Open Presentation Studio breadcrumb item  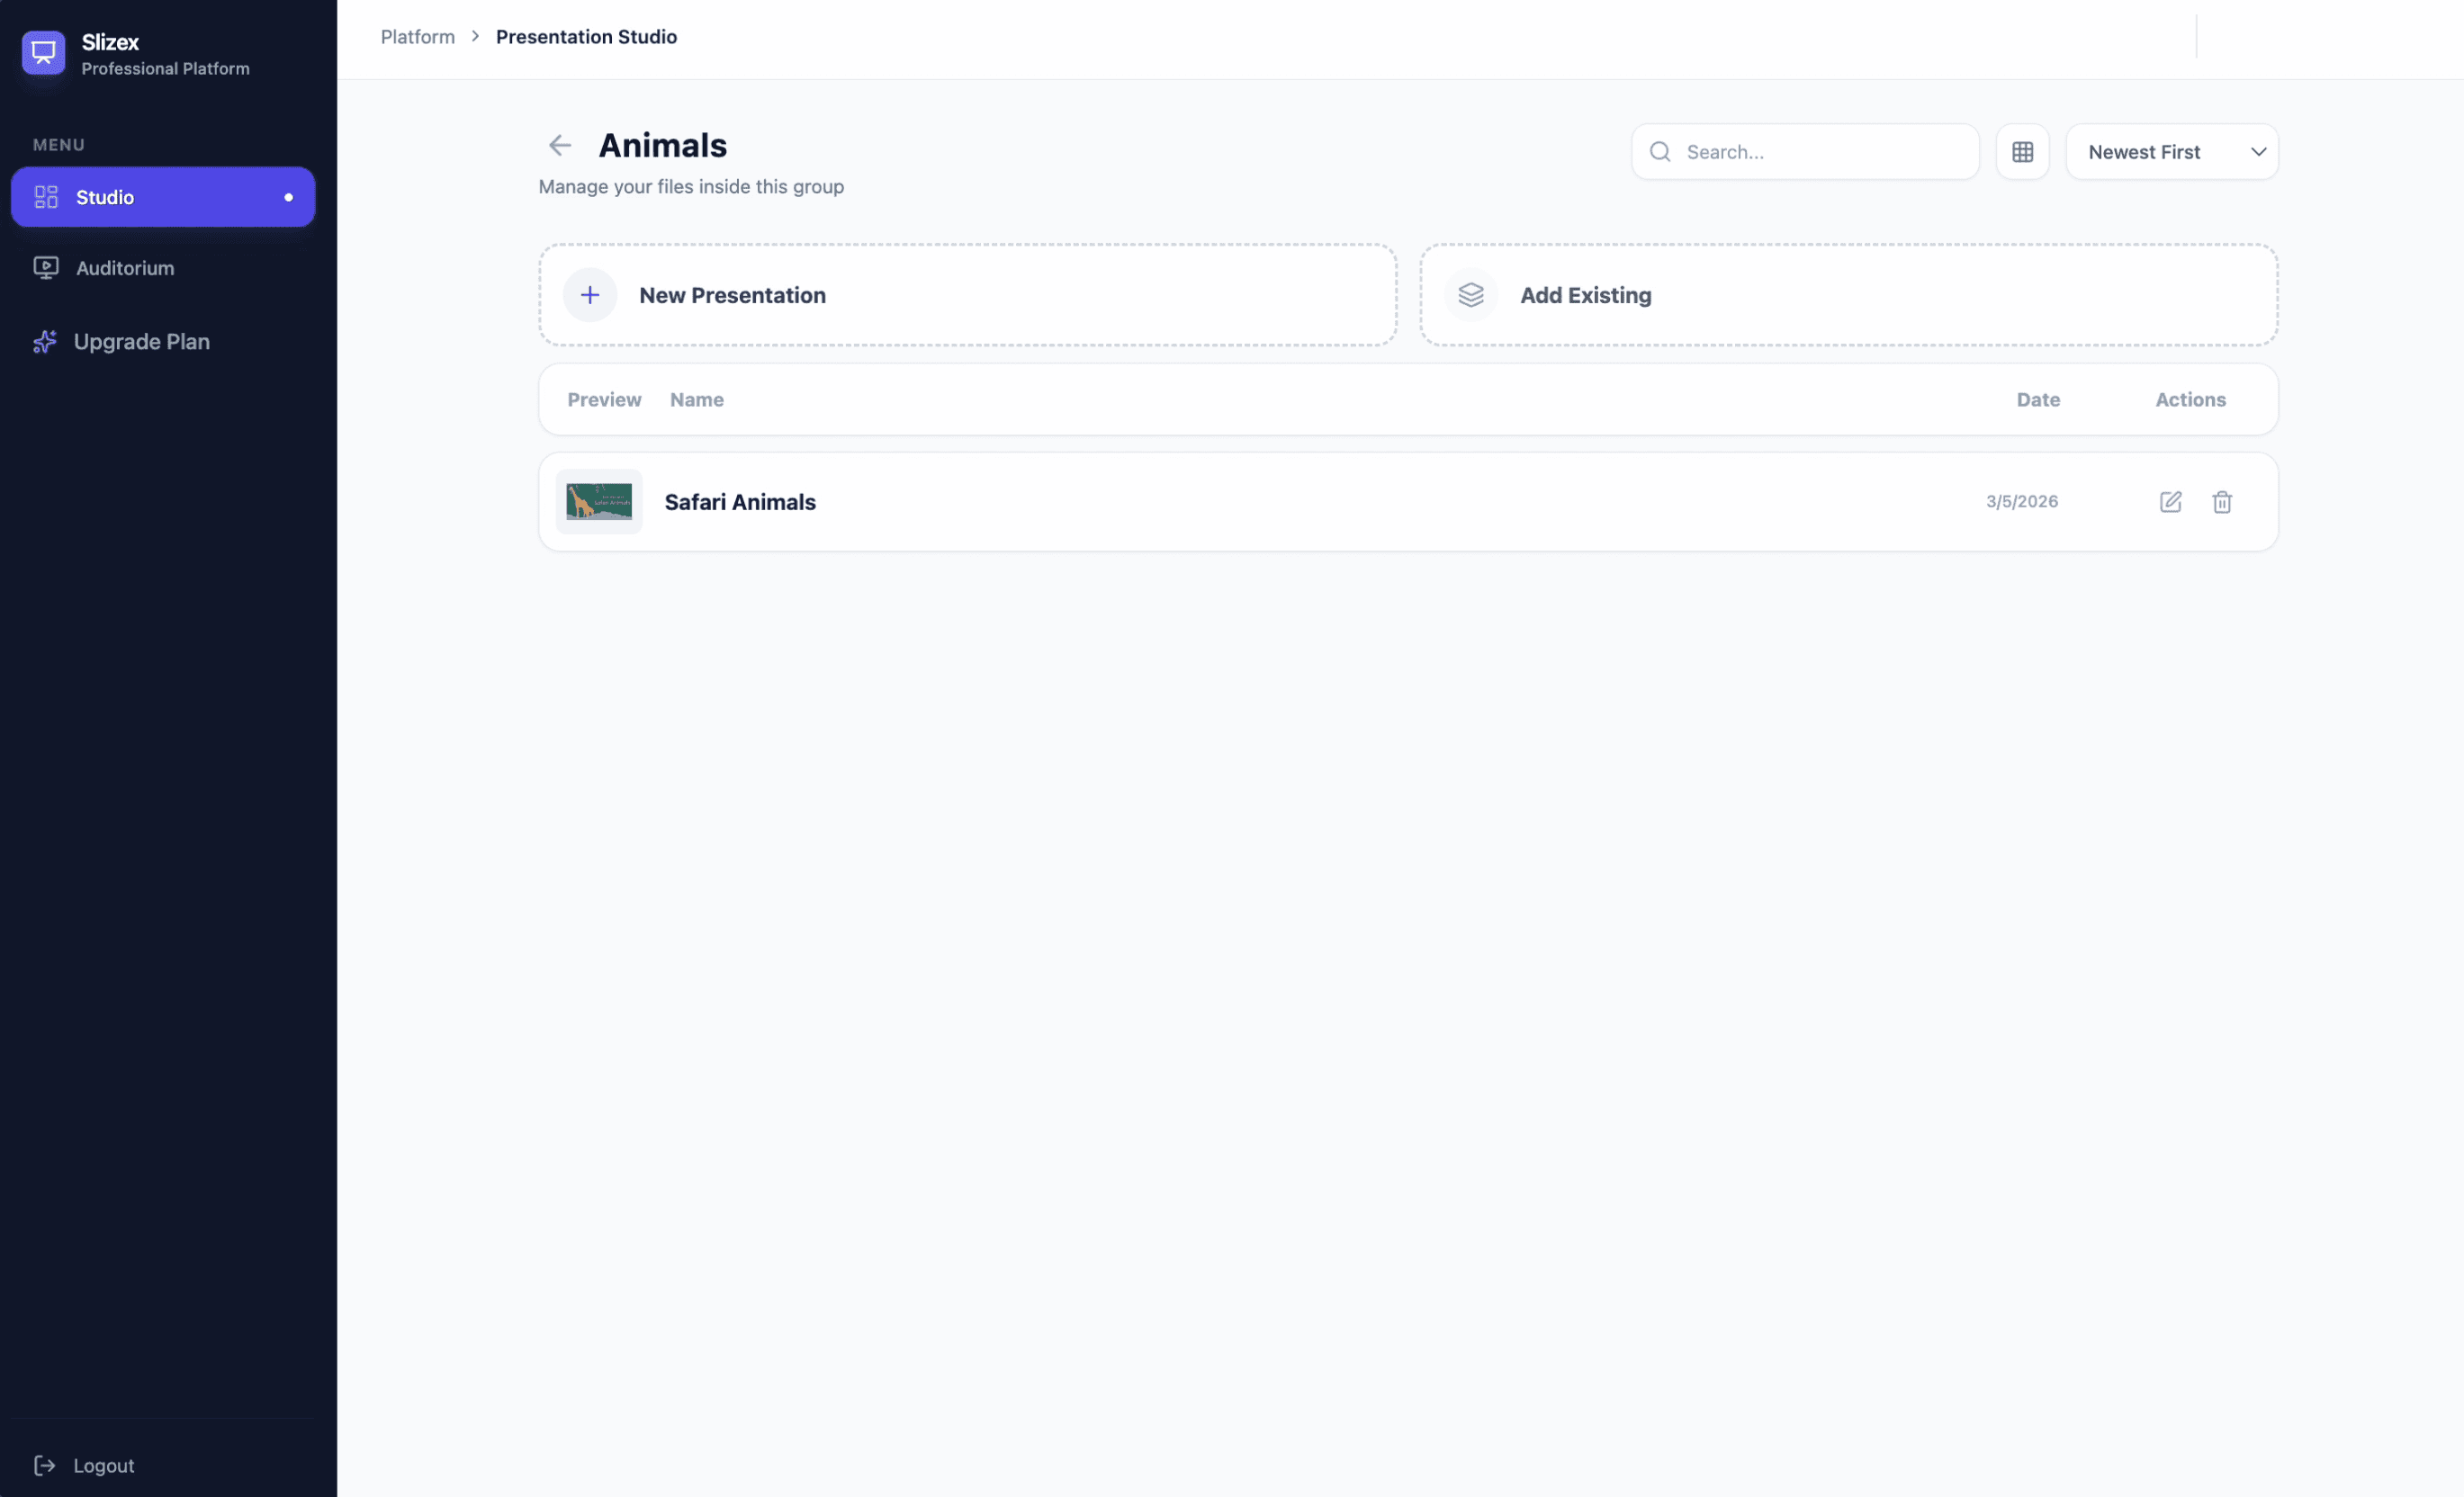(x=586, y=36)
